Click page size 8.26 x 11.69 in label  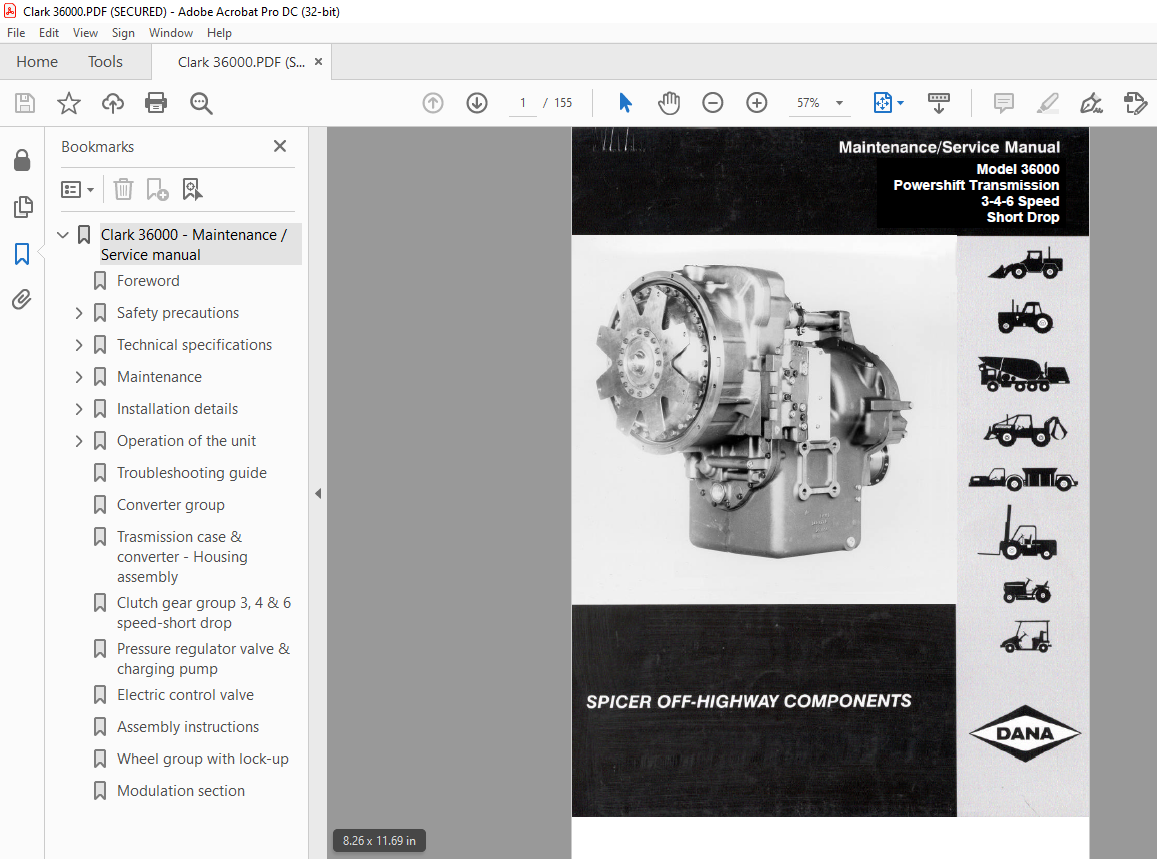pos(379,841)
